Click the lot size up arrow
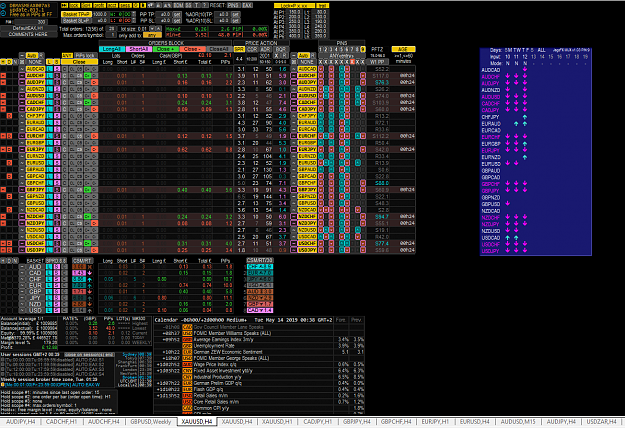The image size is (625, 428). click(159, 28)
